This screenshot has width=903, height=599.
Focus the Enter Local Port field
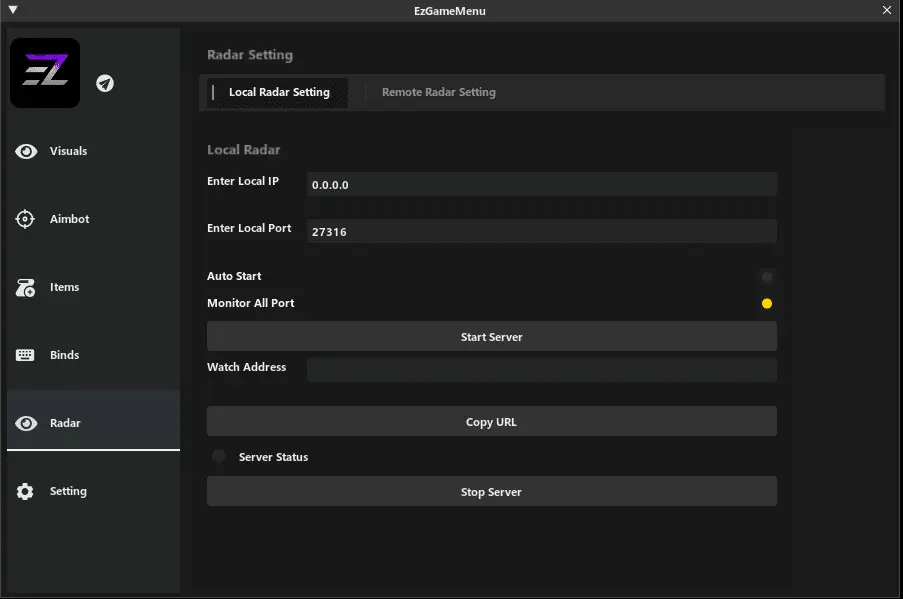coord(540,232)
